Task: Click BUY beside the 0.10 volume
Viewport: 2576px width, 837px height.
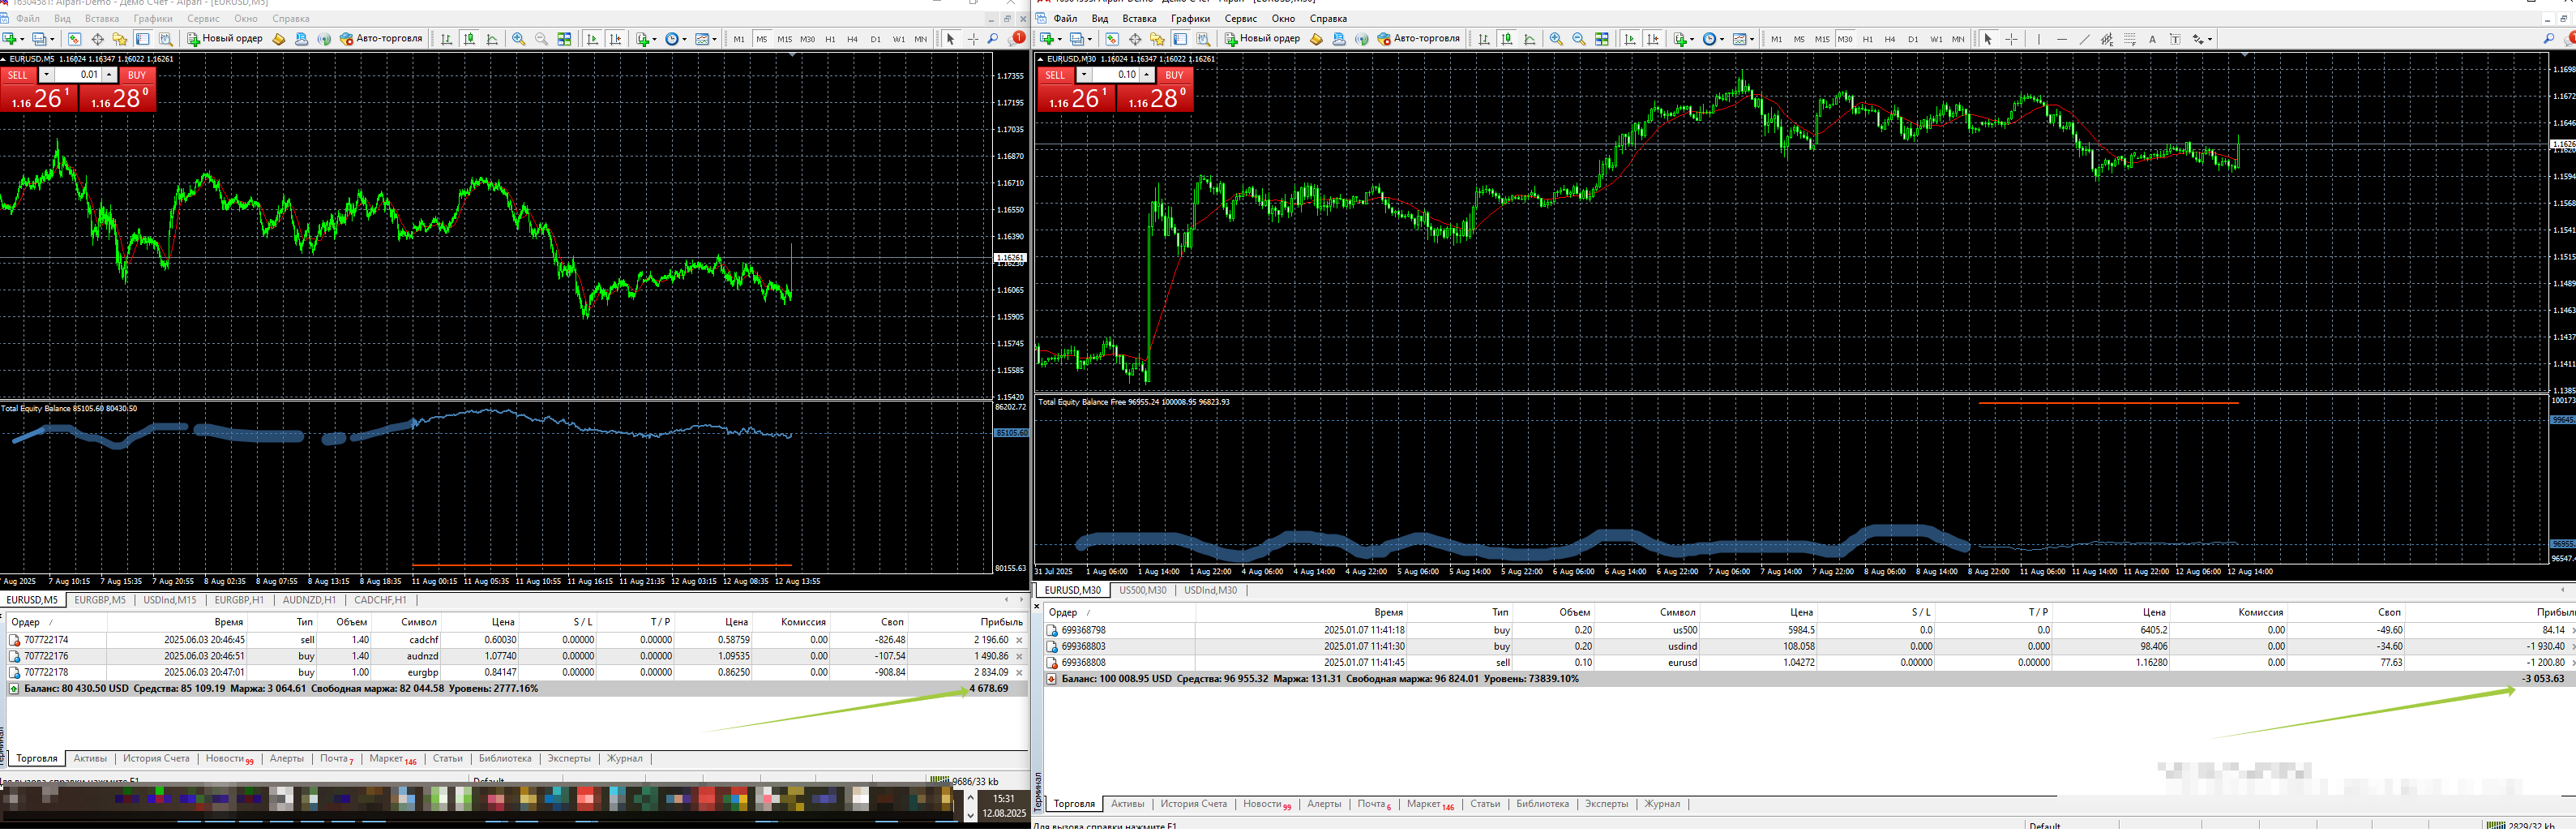Action: click(1174, 75)
